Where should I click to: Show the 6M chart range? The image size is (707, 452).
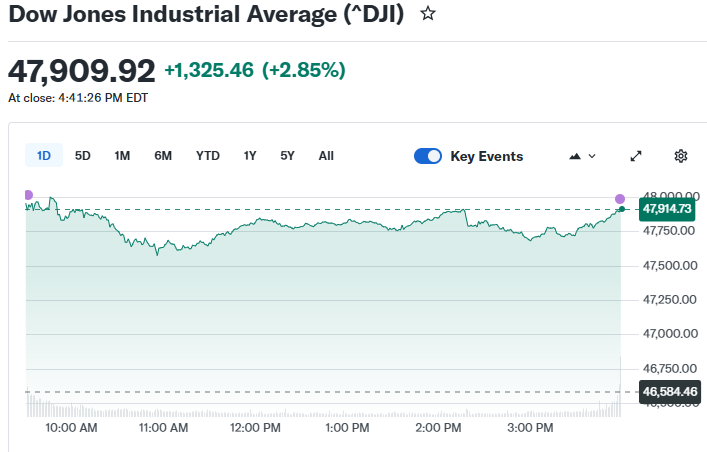[x=163, y=156]
